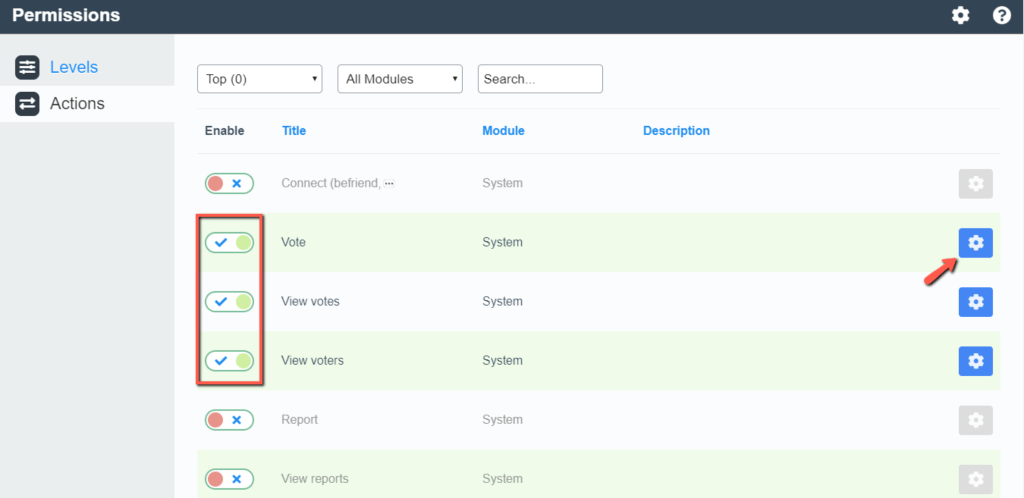Click disabled gear for Report row

(976, 420)
